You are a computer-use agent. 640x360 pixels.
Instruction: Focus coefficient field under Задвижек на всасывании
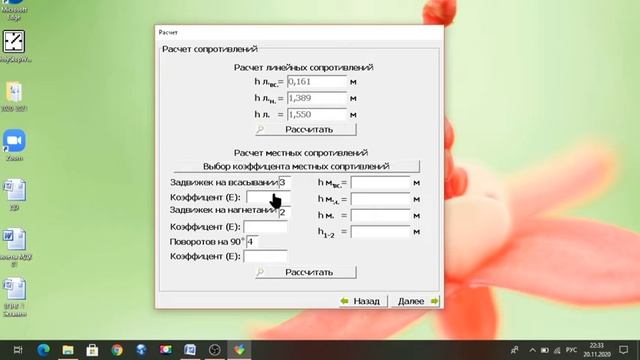[x=268, y=198]
